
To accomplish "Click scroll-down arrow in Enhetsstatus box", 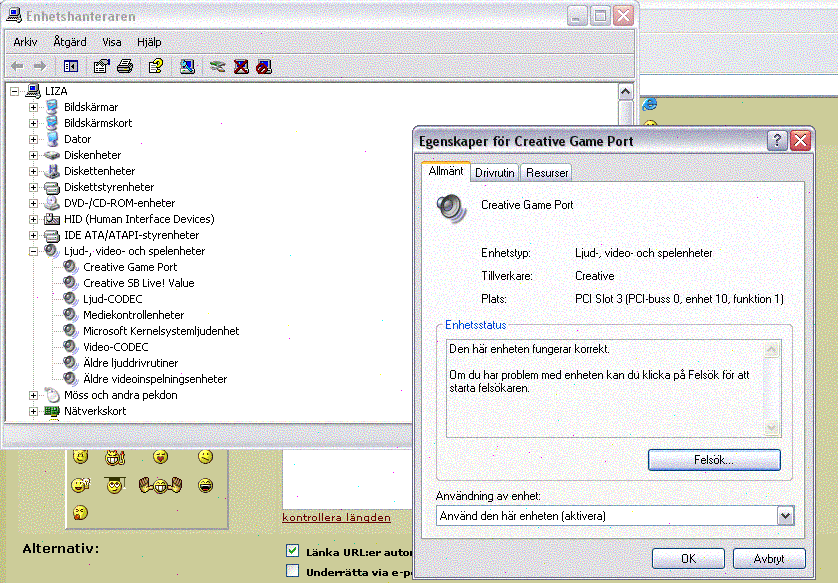I will pos(771,427).
